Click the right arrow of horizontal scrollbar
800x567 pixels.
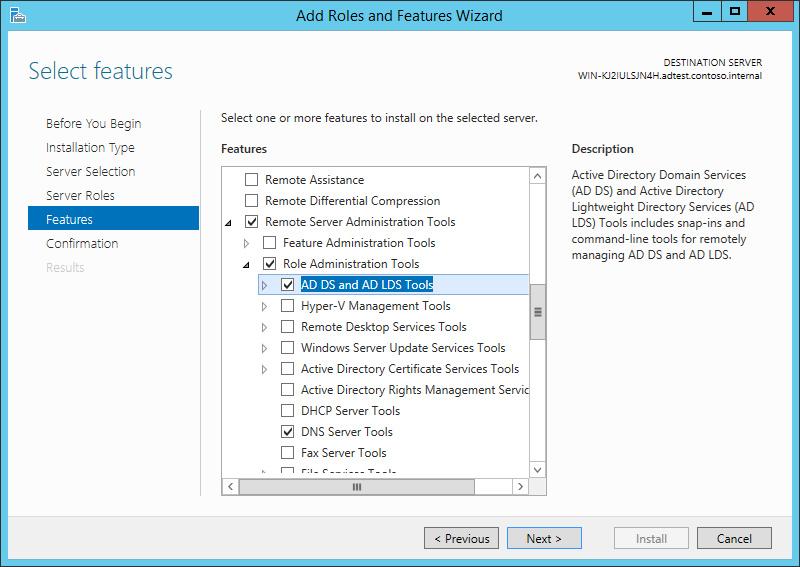520,486
